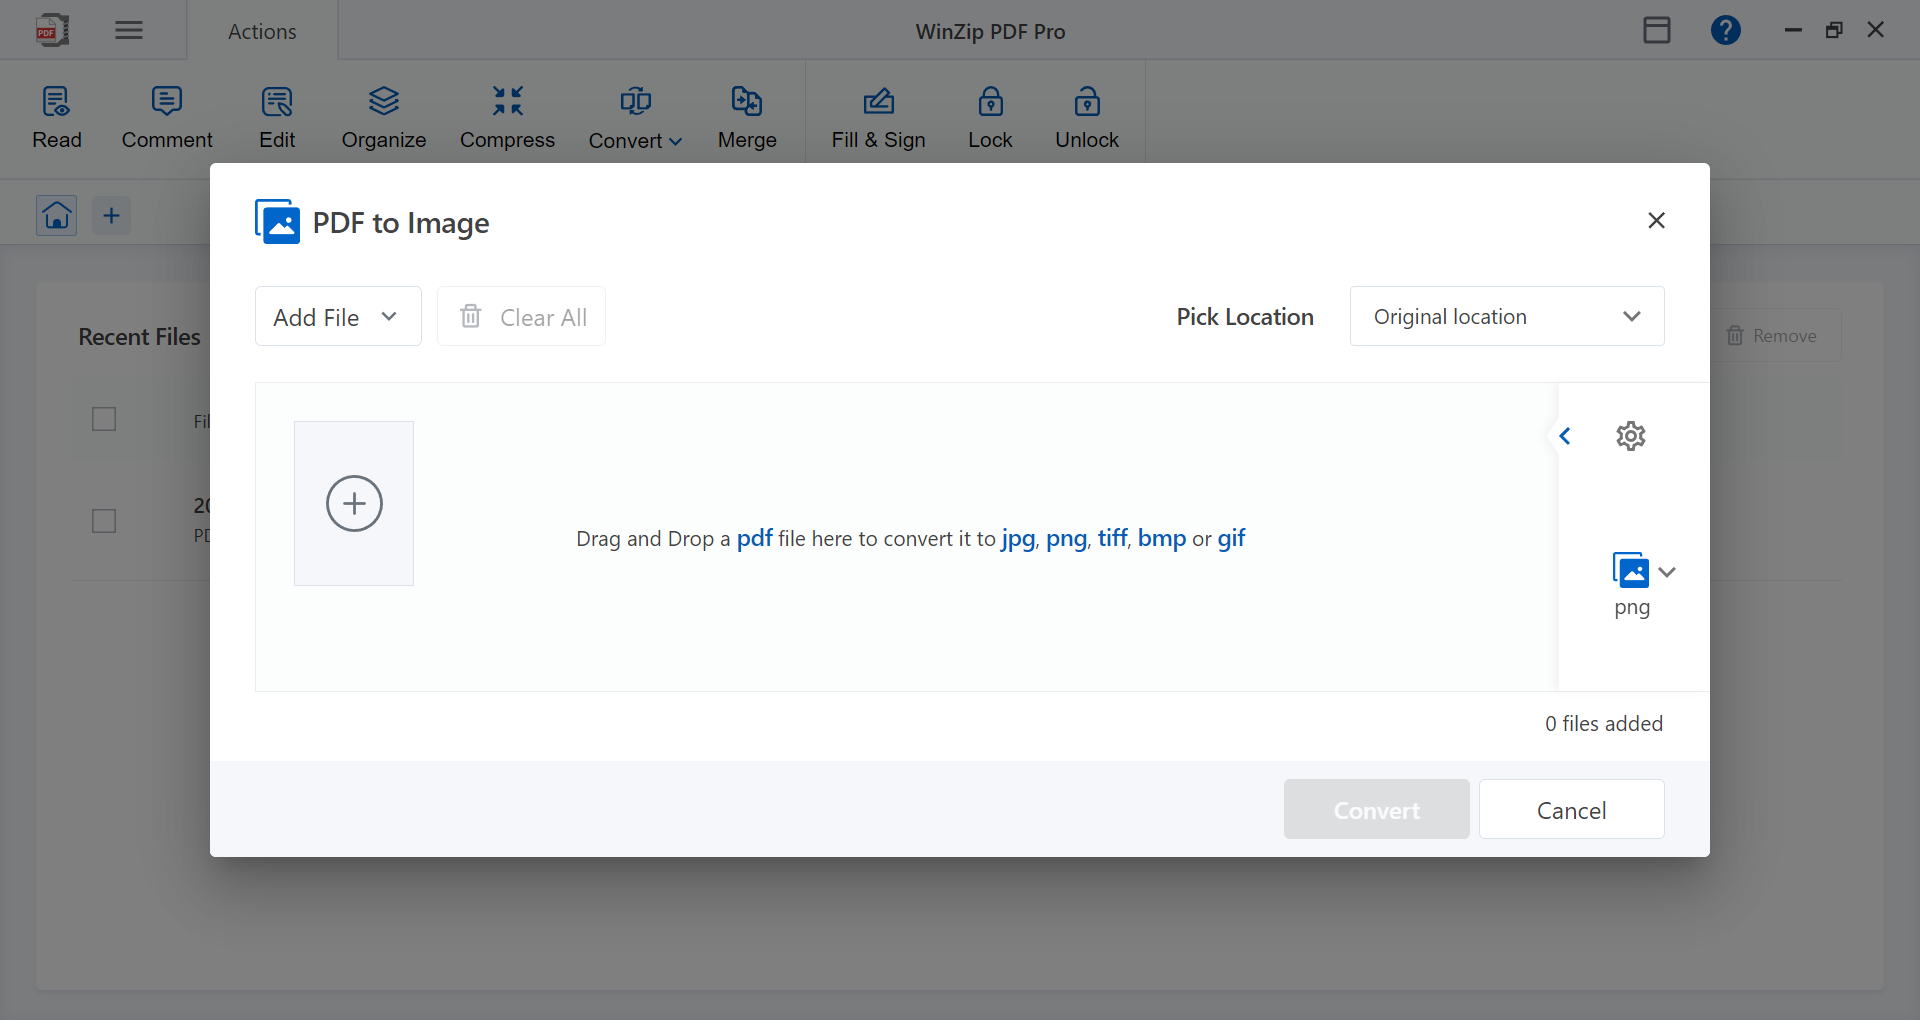Open the Comment tool
Image resolution: width=1920 pixels, height=1020 pixels.
166,115
